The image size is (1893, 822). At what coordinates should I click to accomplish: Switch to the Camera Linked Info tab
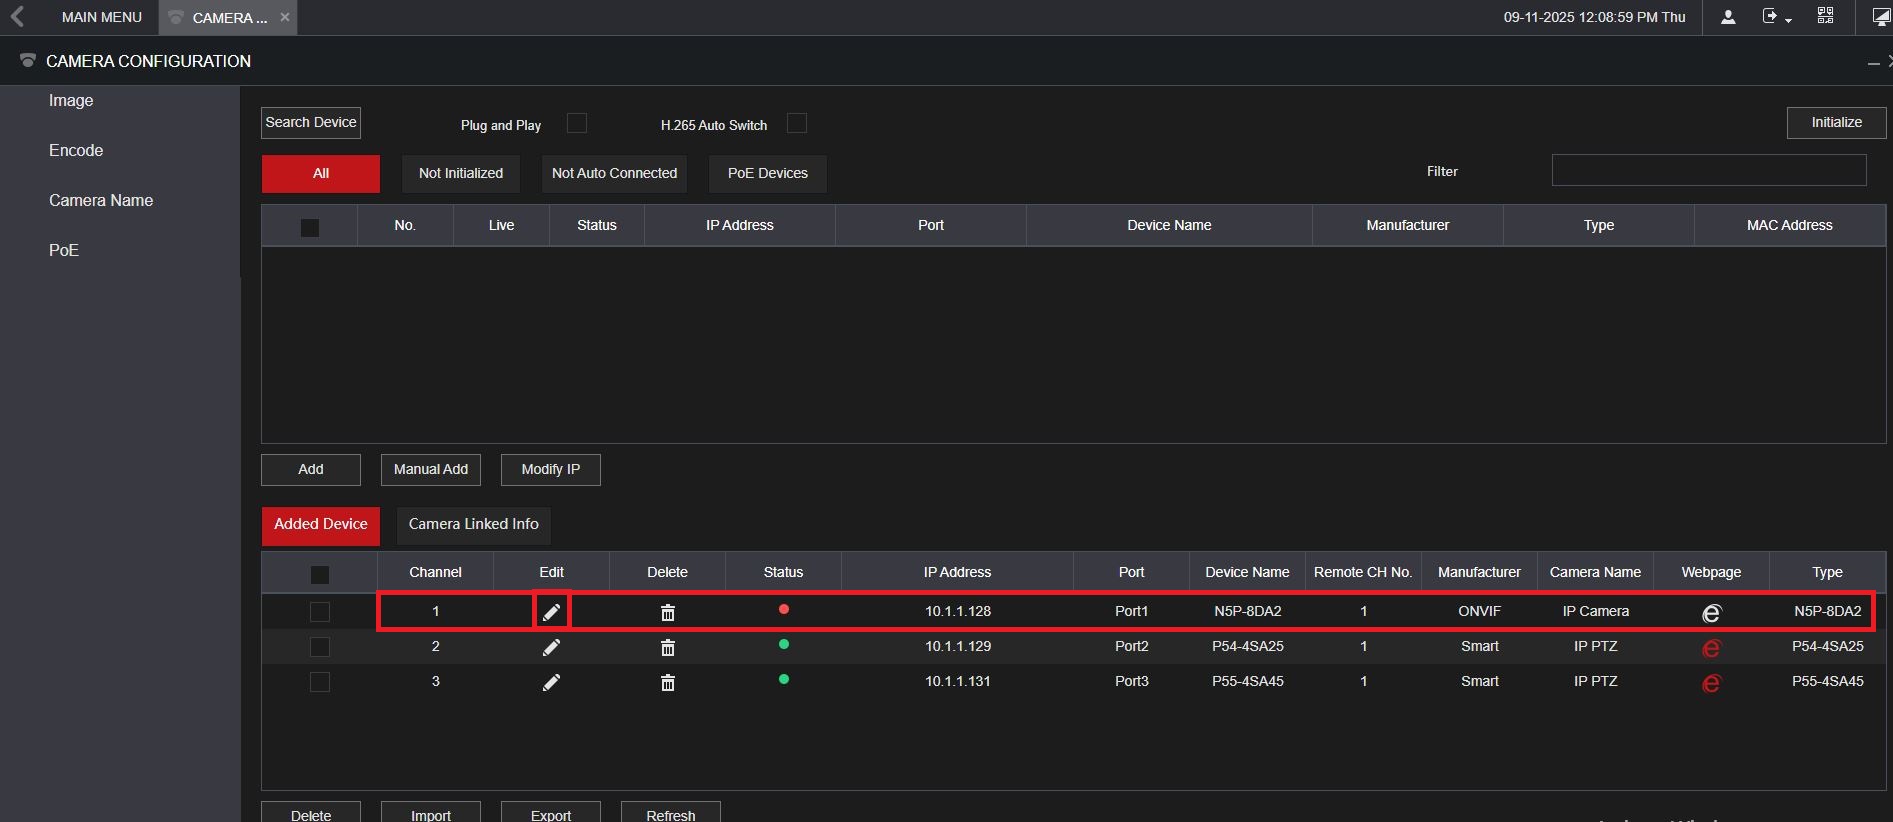point(473,525)
